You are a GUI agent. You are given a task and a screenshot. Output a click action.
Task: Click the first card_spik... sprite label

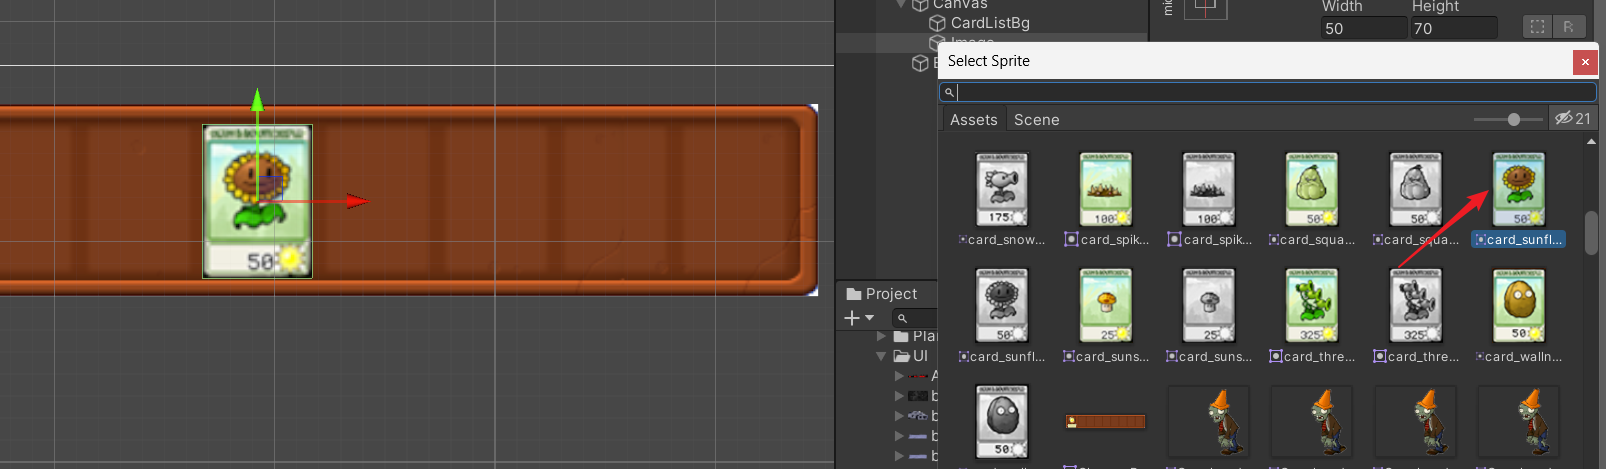(x=1107, y=240)
